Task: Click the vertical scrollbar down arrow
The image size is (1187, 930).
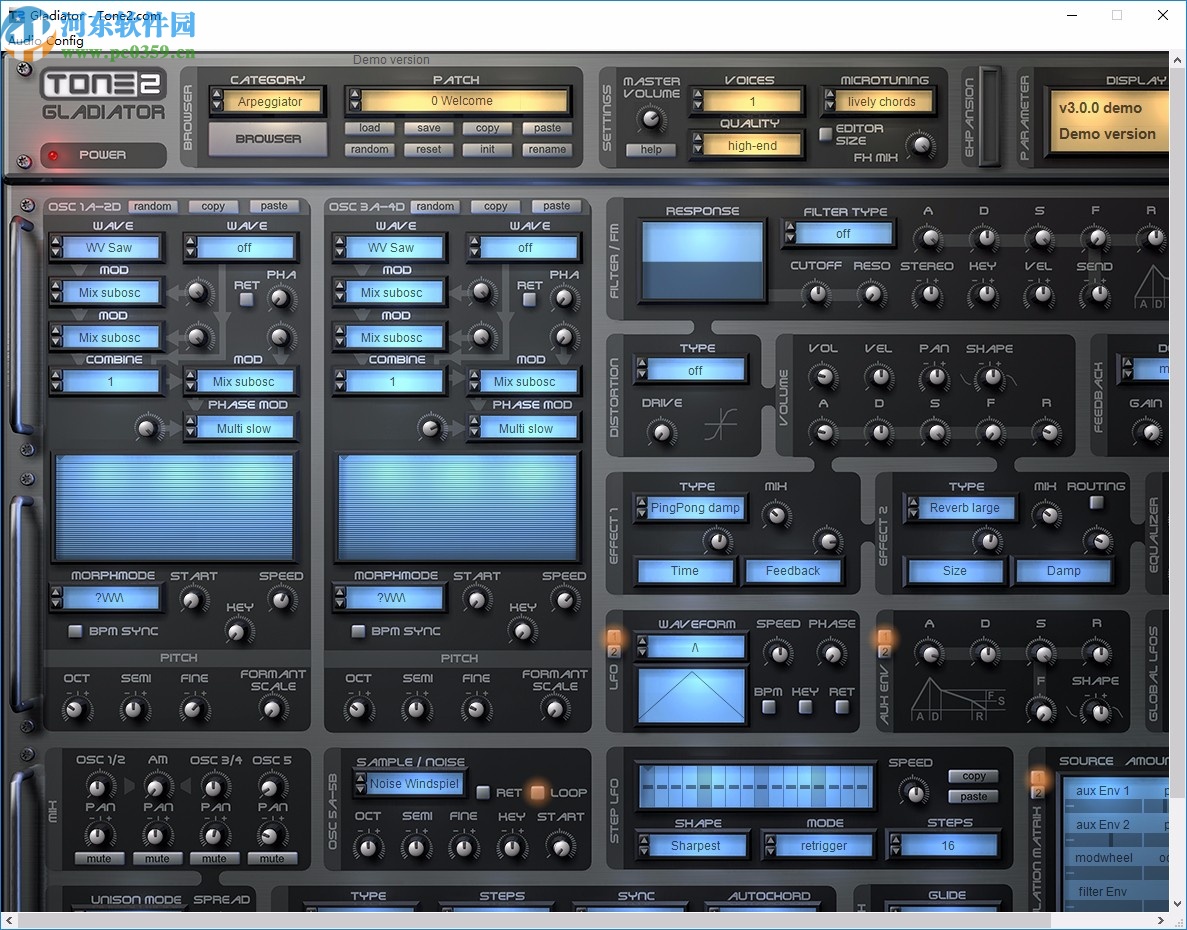Action: click(x=1178, y=904)
